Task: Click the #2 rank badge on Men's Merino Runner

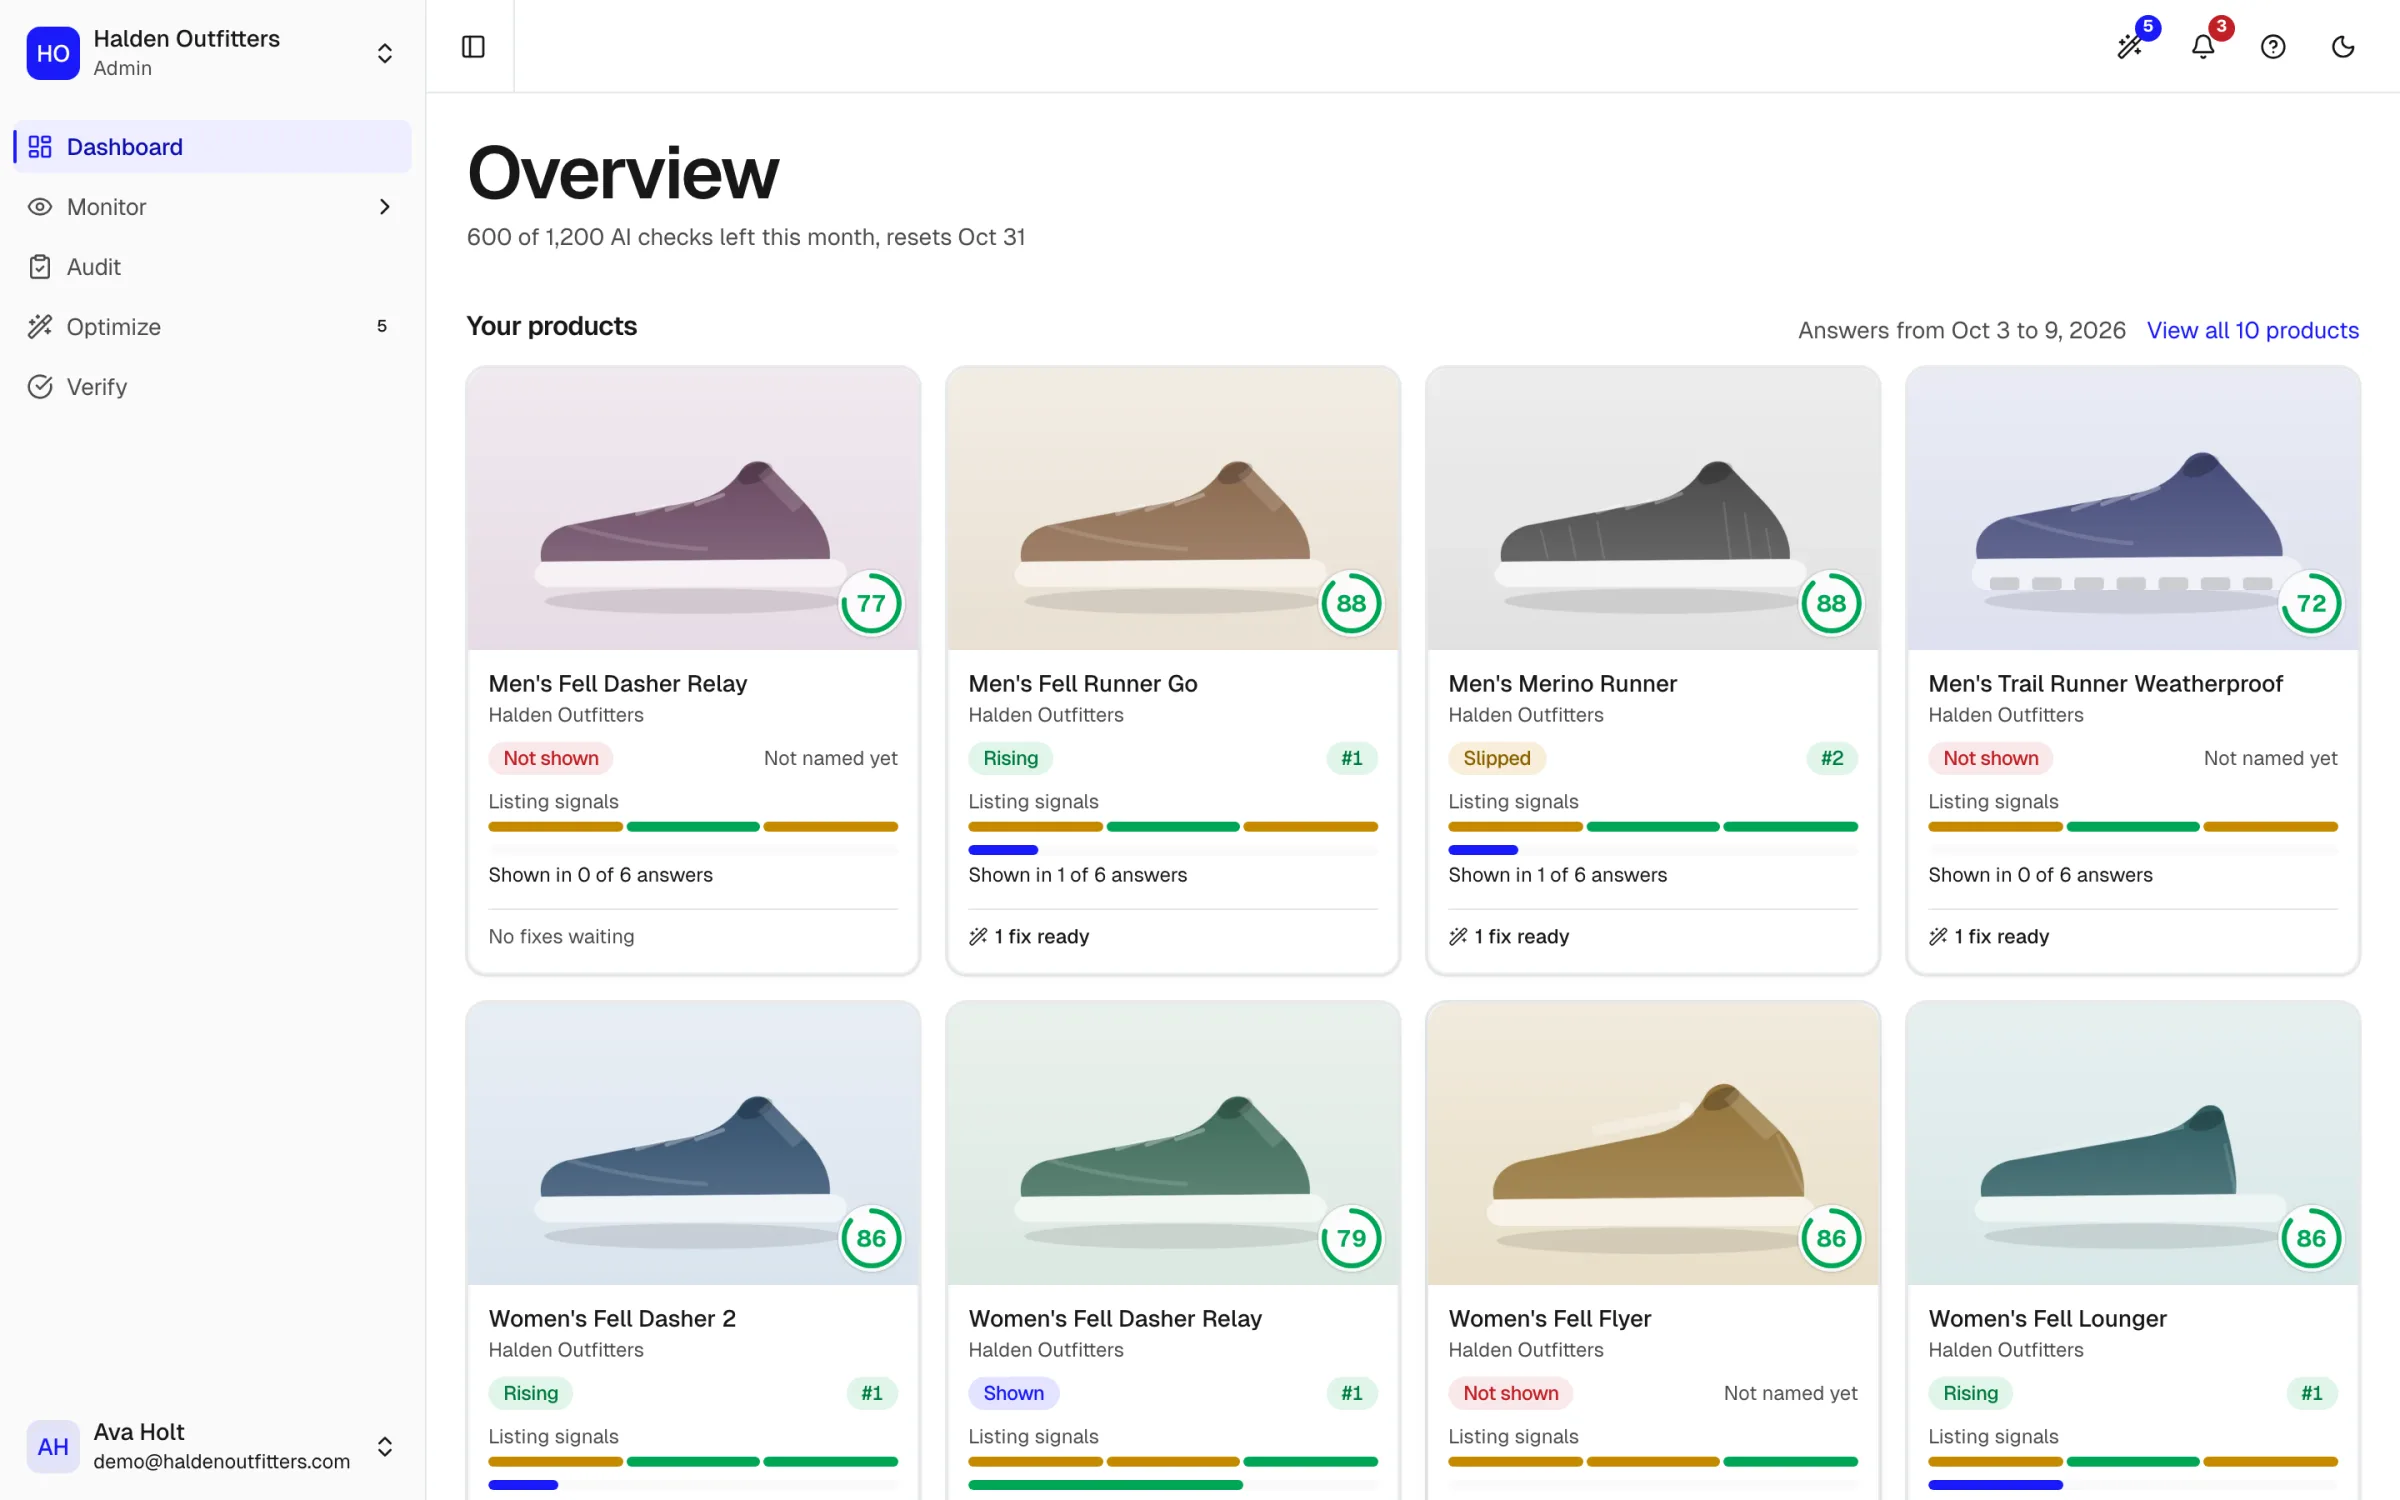Action: coord(1831,758)
